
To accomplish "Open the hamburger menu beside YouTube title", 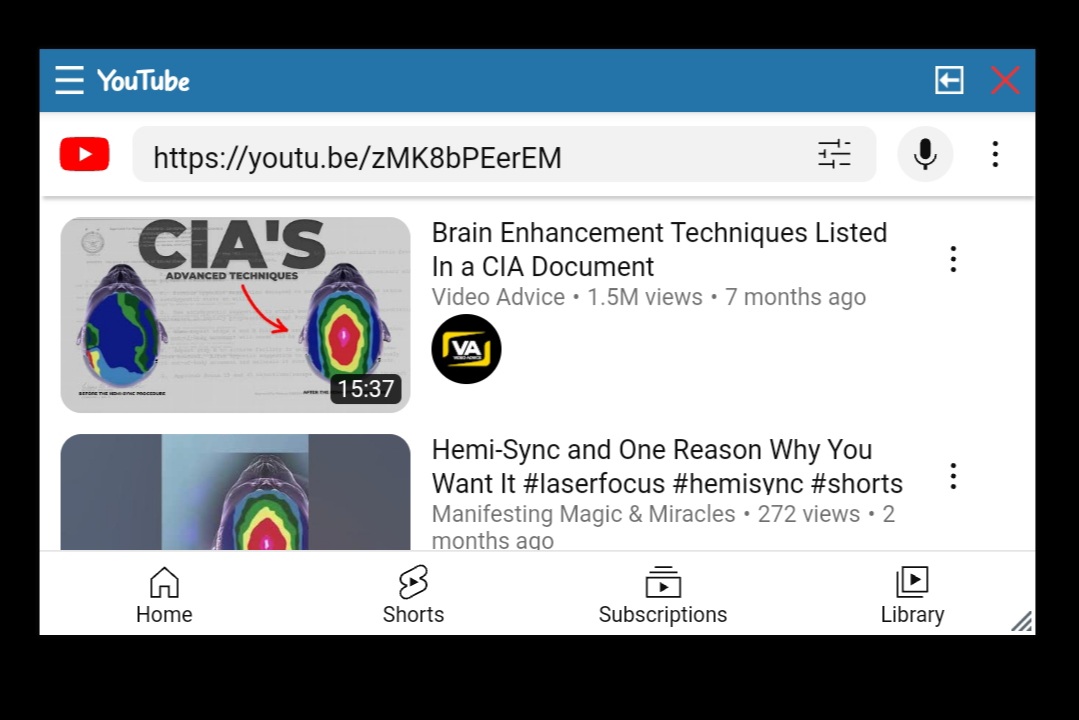I will [70, 80].
